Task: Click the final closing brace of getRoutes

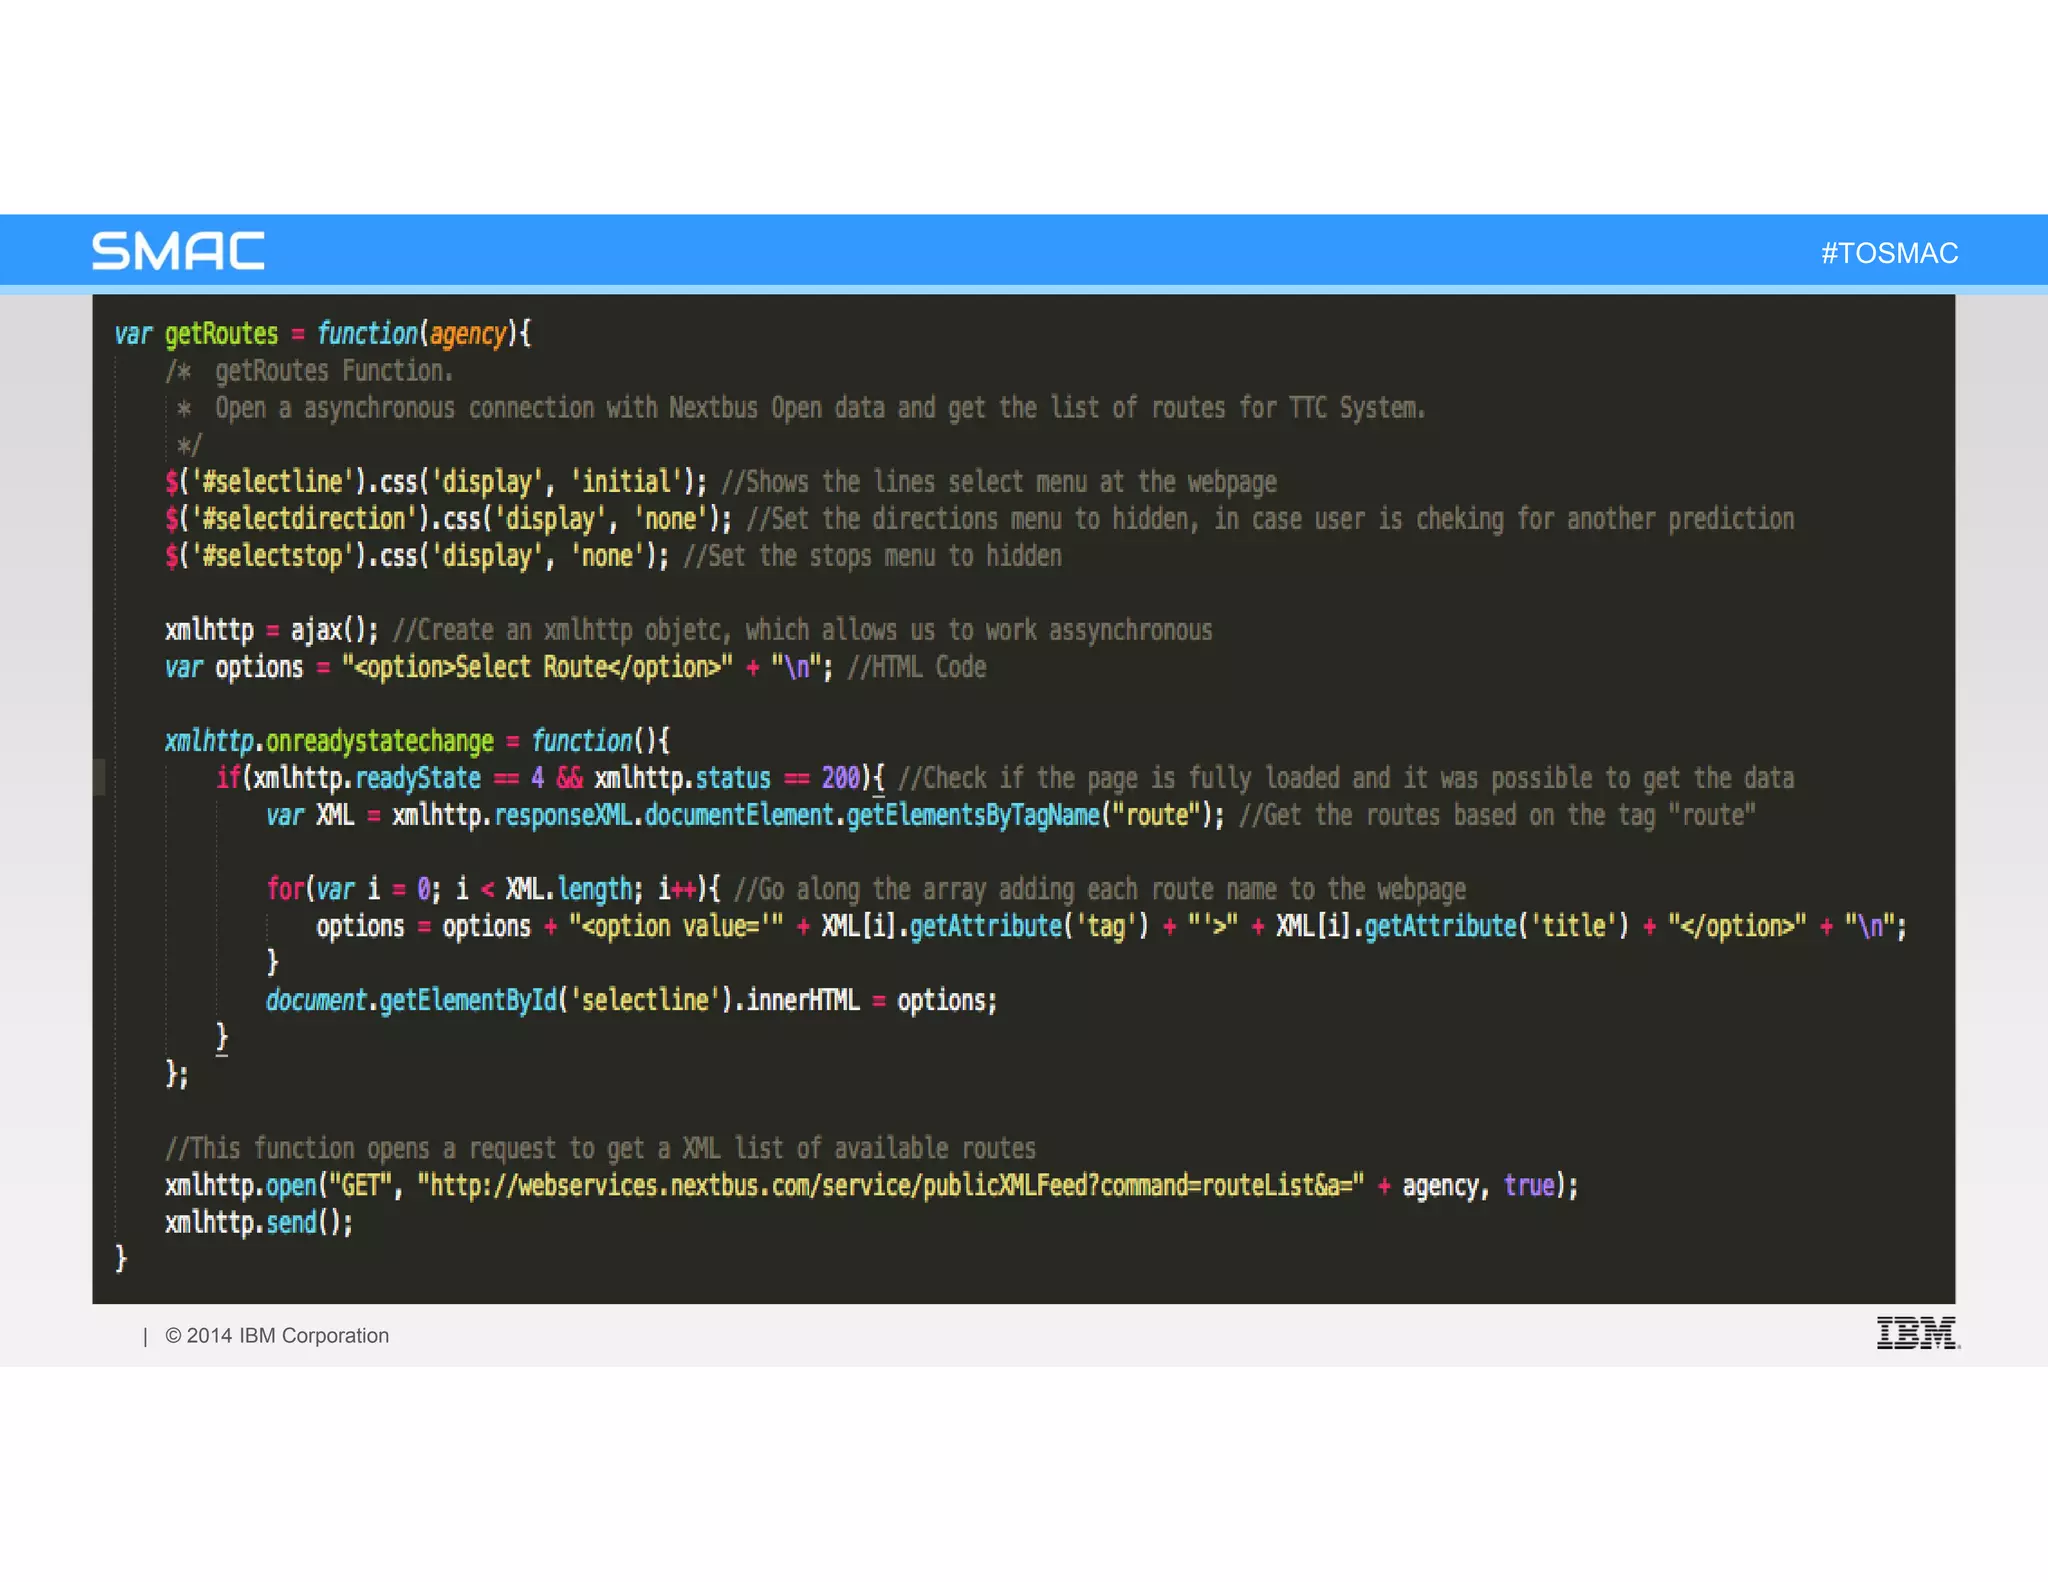Action: pos(121,1259)
